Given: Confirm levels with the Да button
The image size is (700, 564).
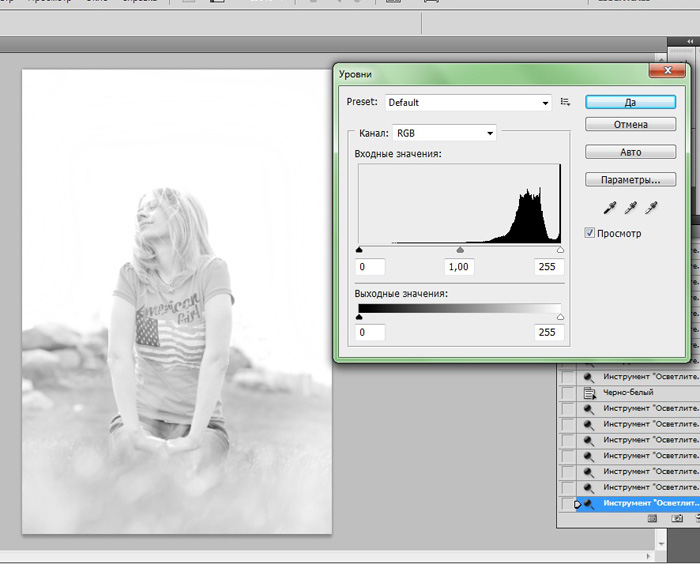Looking at the screenshot, I should click(630, 102).
